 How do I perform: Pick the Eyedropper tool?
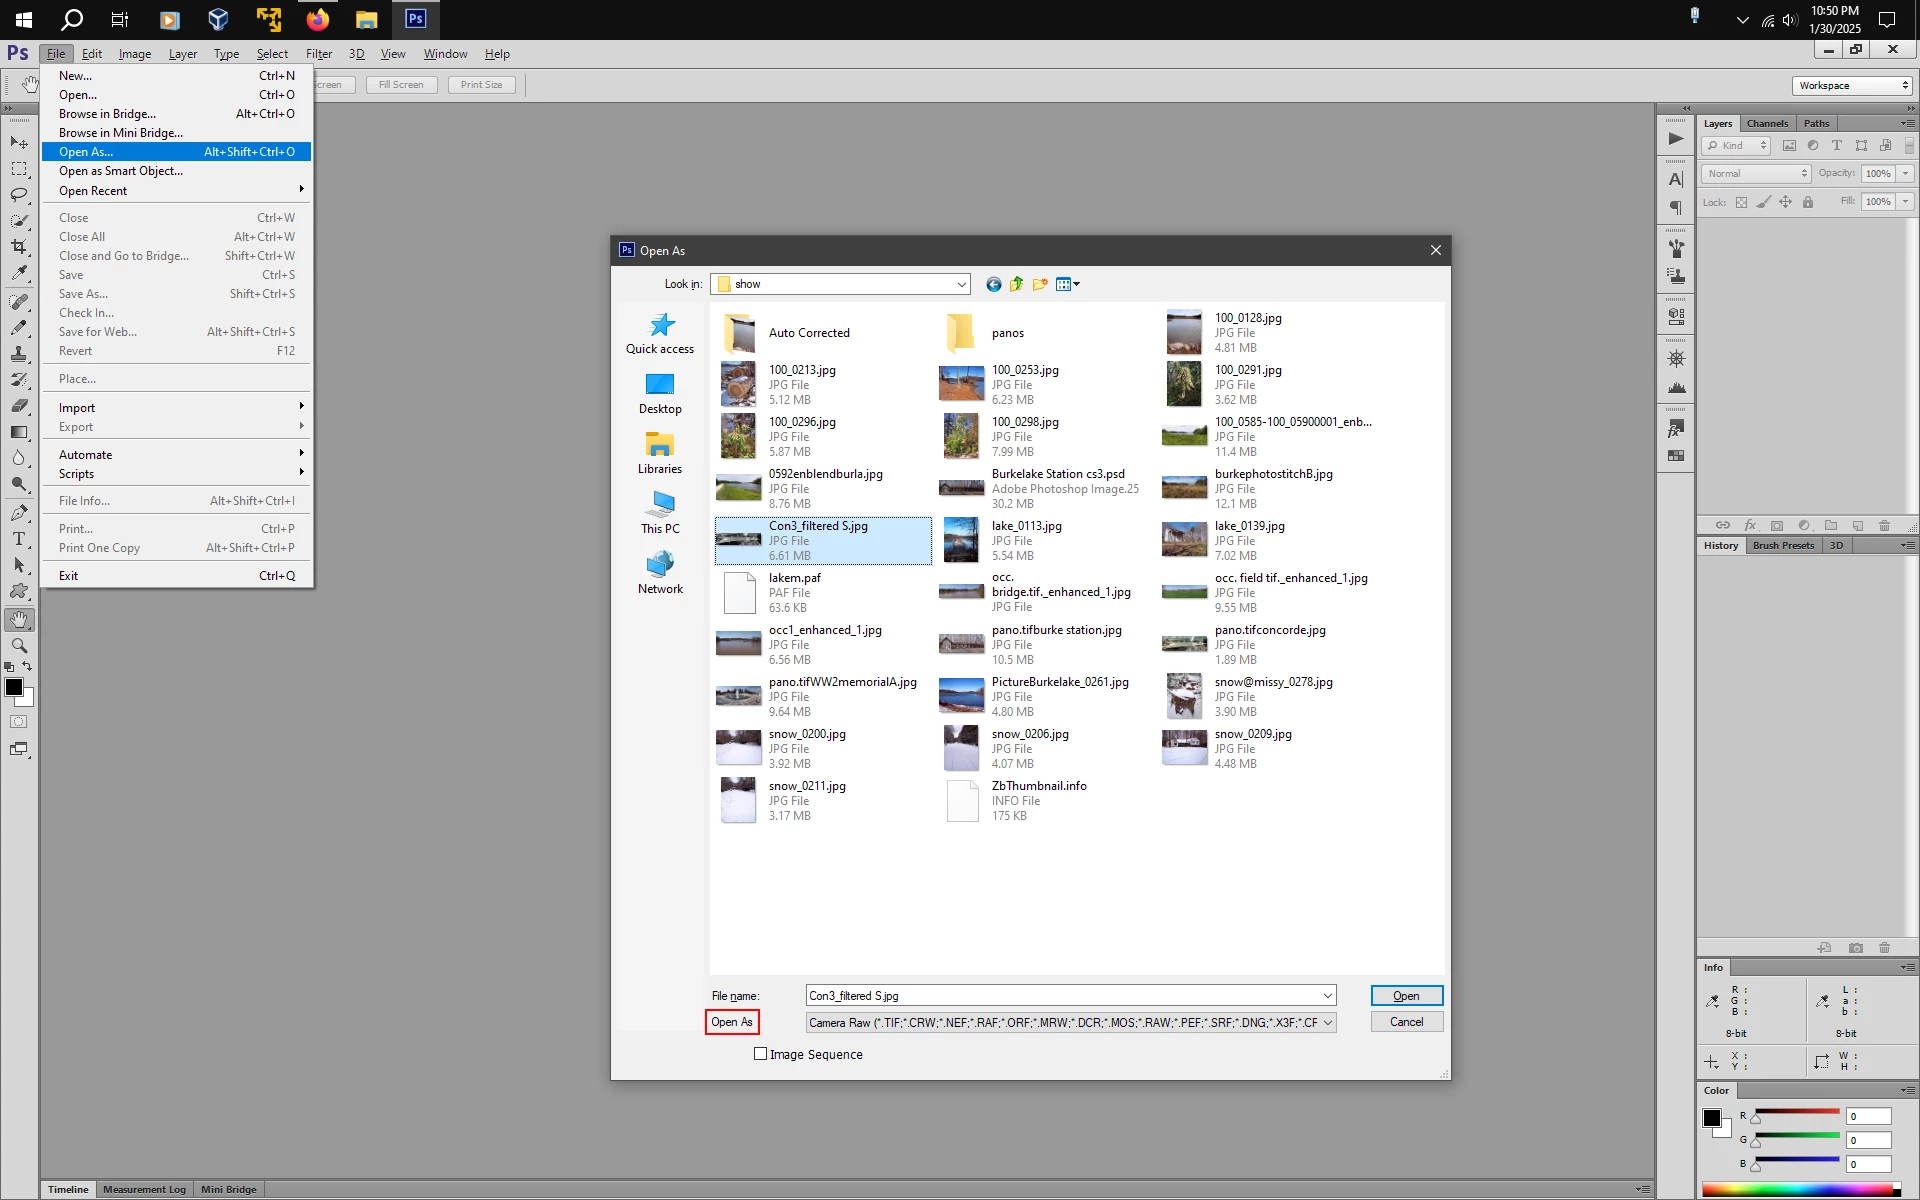pos(19,273)
